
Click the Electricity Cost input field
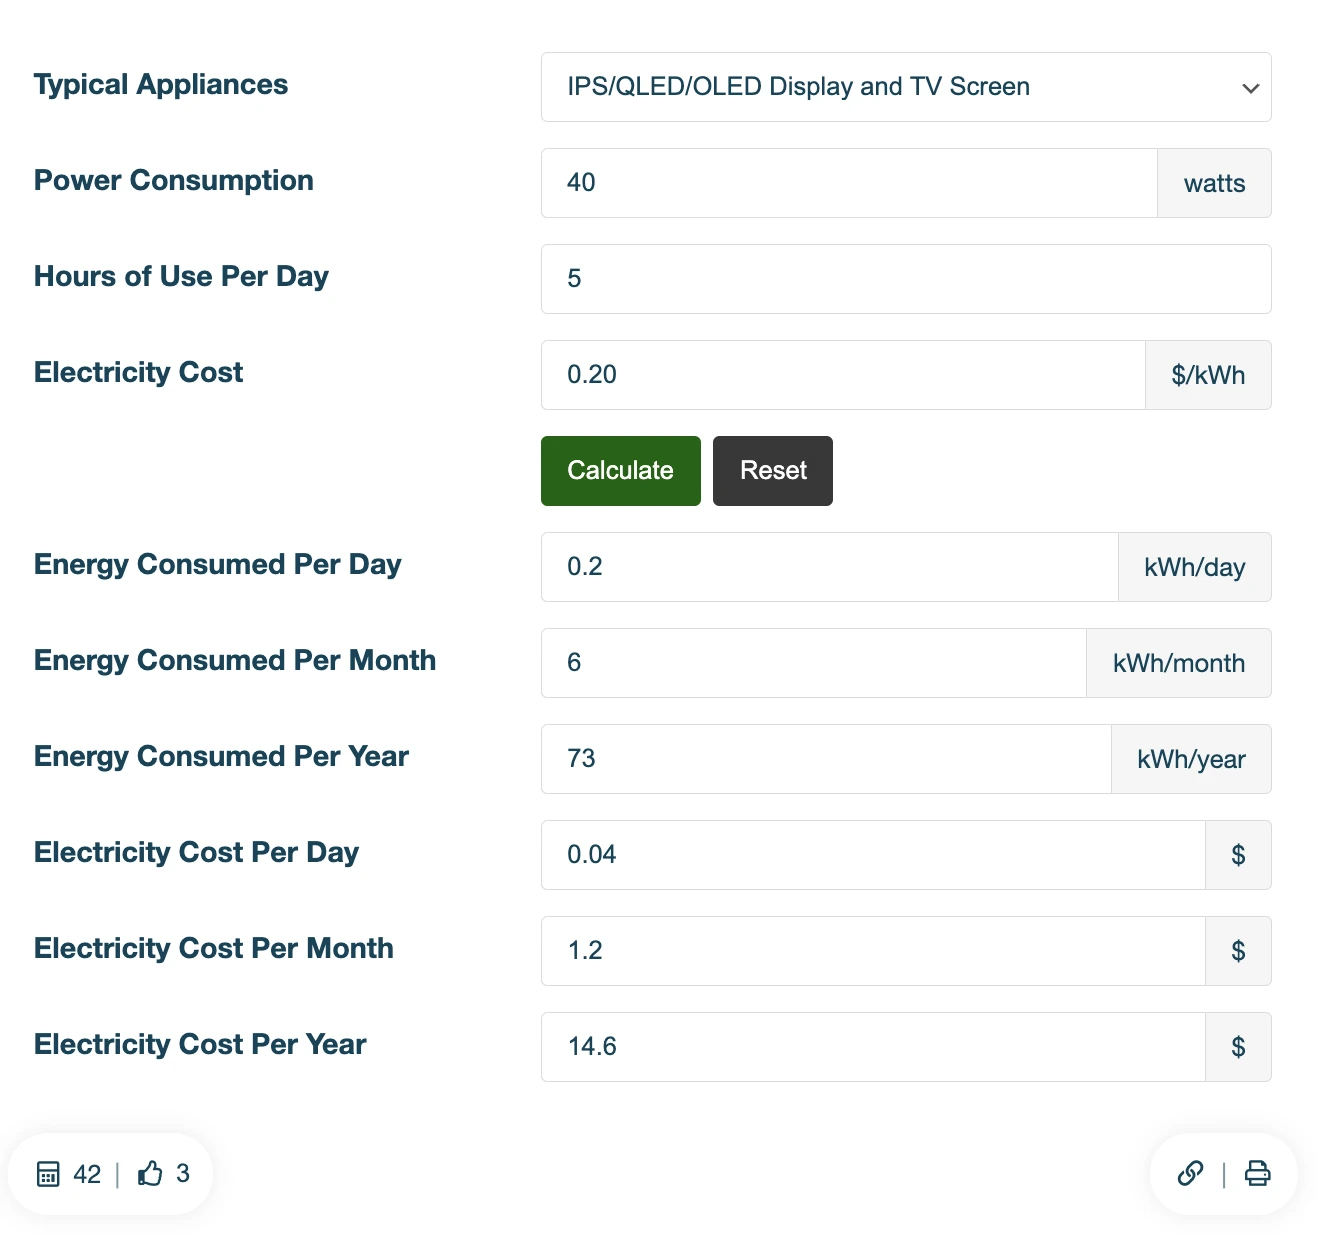tap(843, 375)
